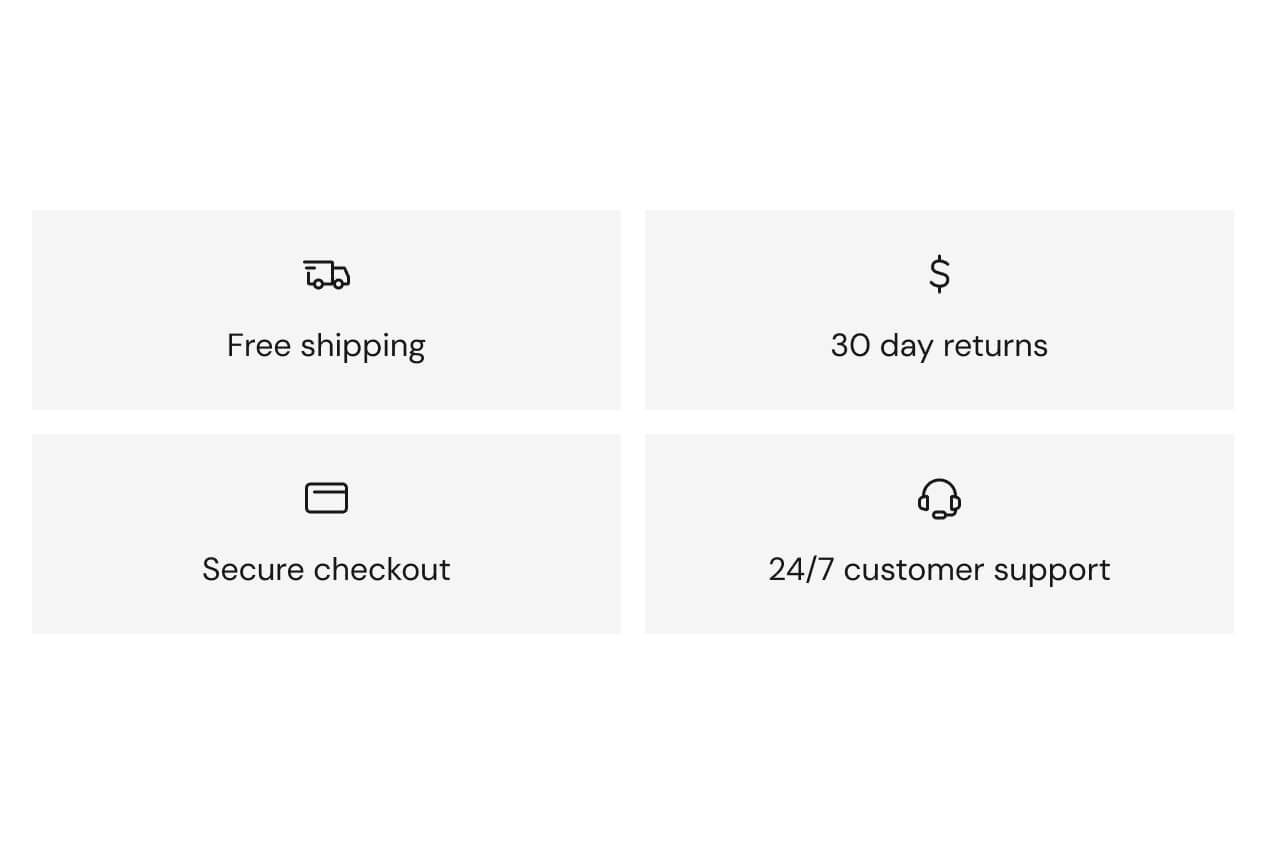Click the "30 day returns" text
The height and width of the screenshot is (844, 1266).
coord(939,346)
